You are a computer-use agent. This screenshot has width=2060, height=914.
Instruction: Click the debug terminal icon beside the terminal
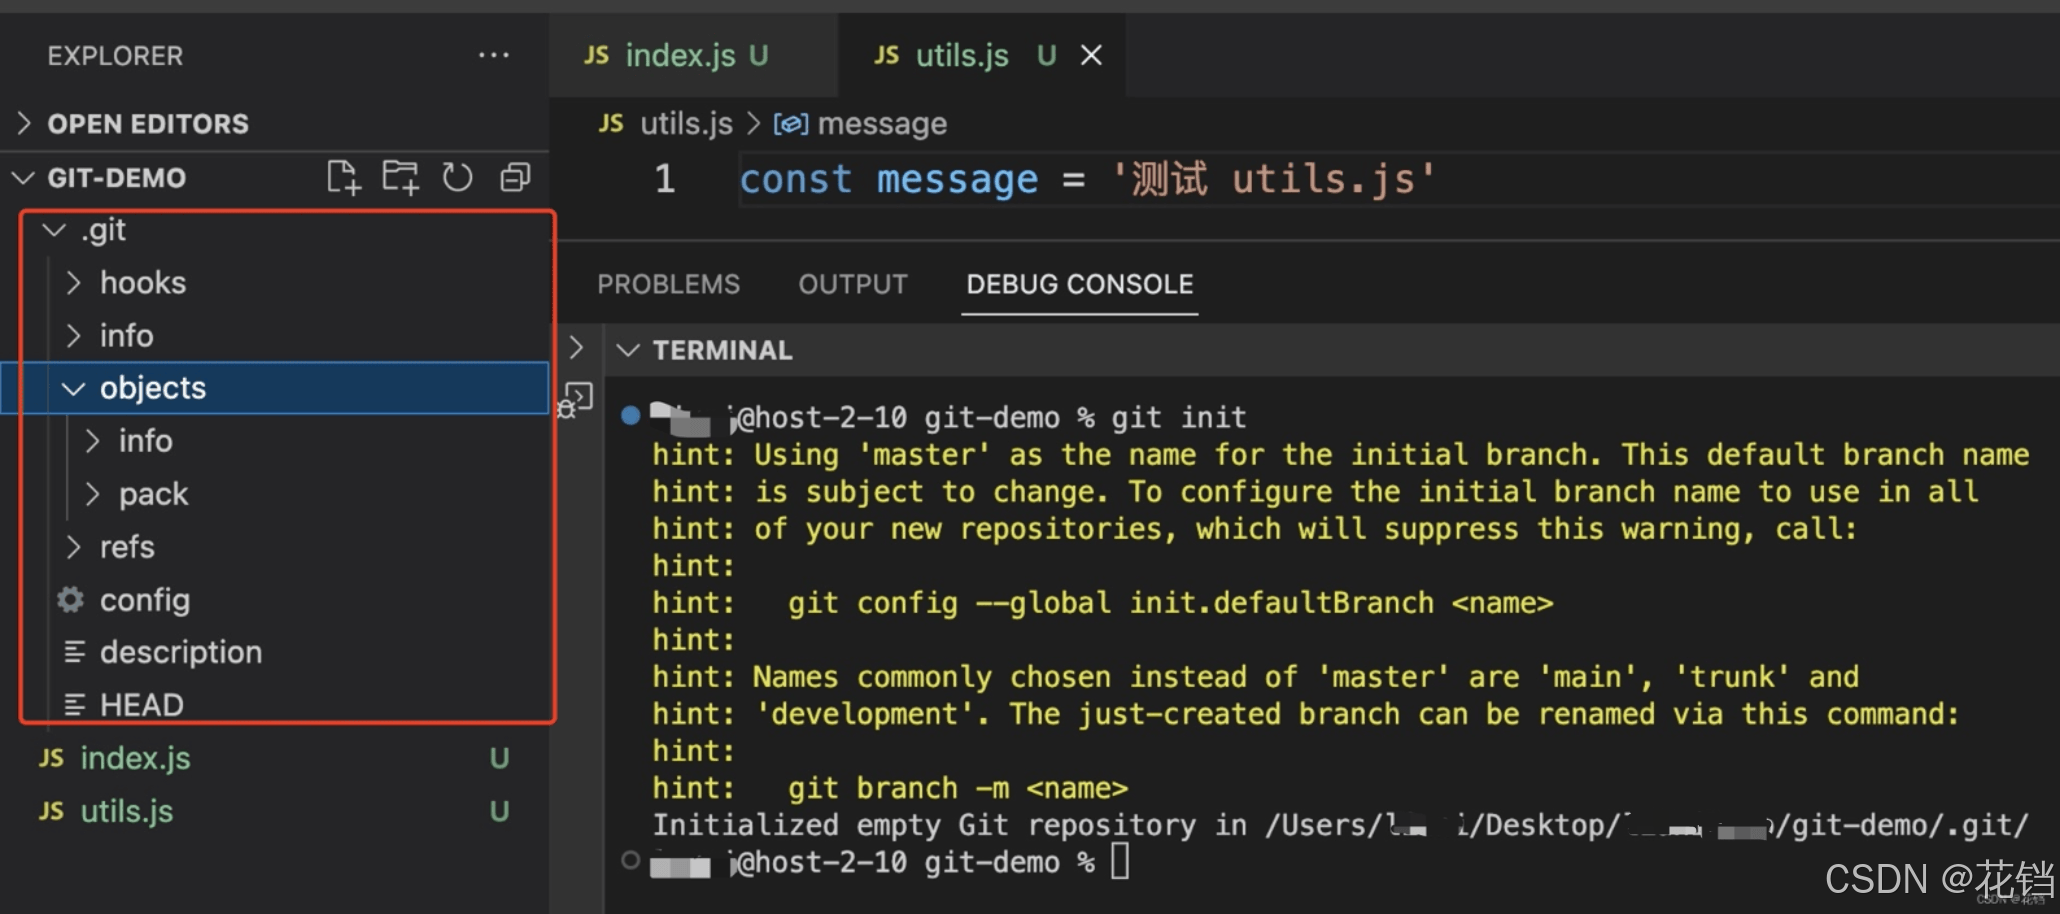click(x=576, y=400)
